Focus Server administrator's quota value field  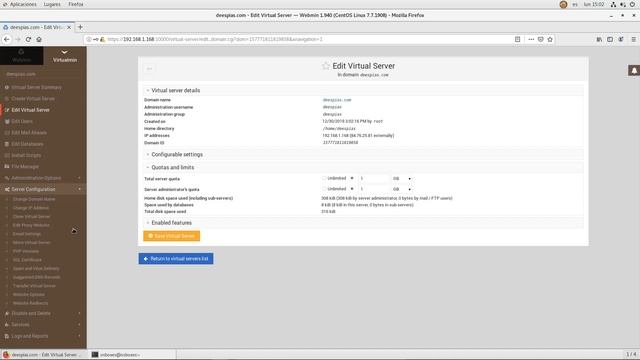point(373,189)
